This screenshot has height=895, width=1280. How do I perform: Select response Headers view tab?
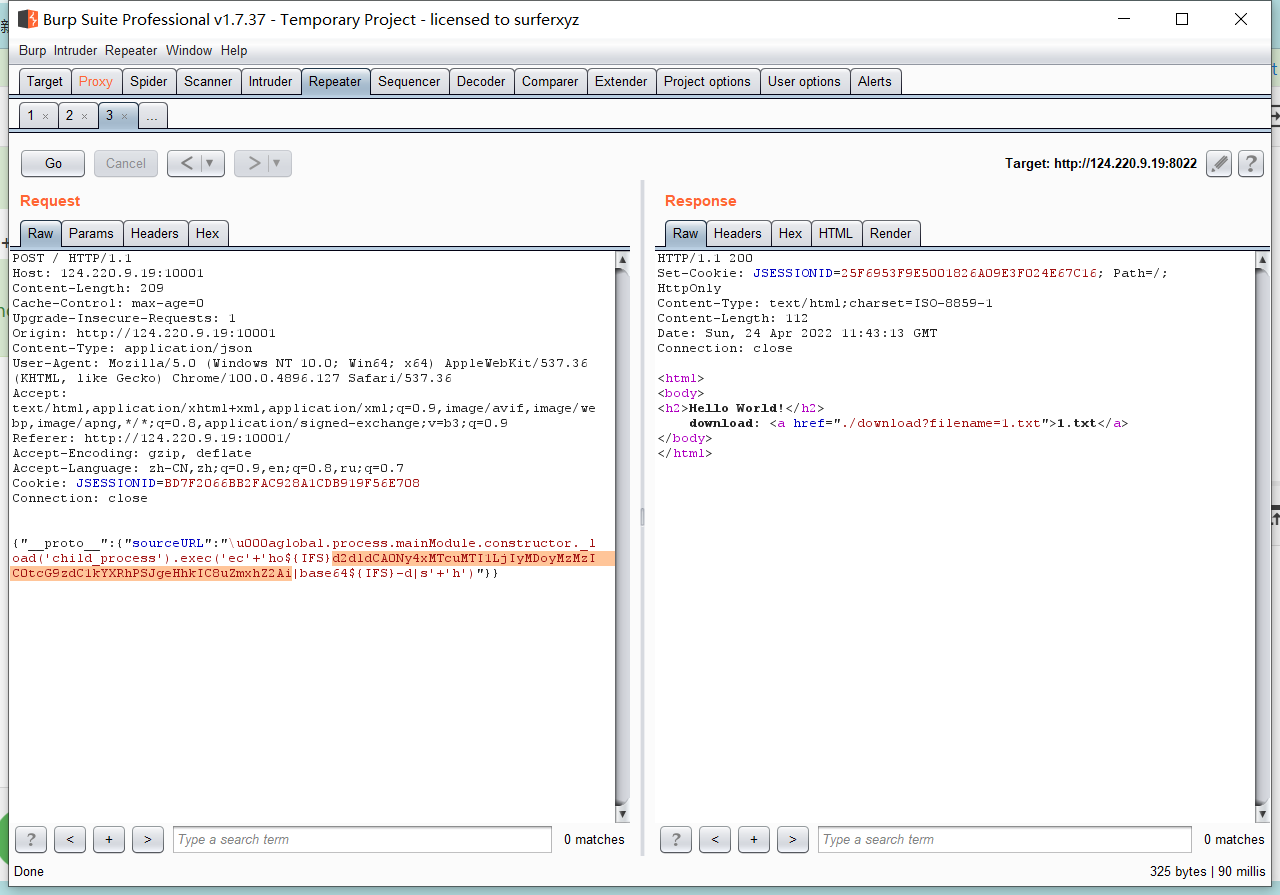pos(738,233)
